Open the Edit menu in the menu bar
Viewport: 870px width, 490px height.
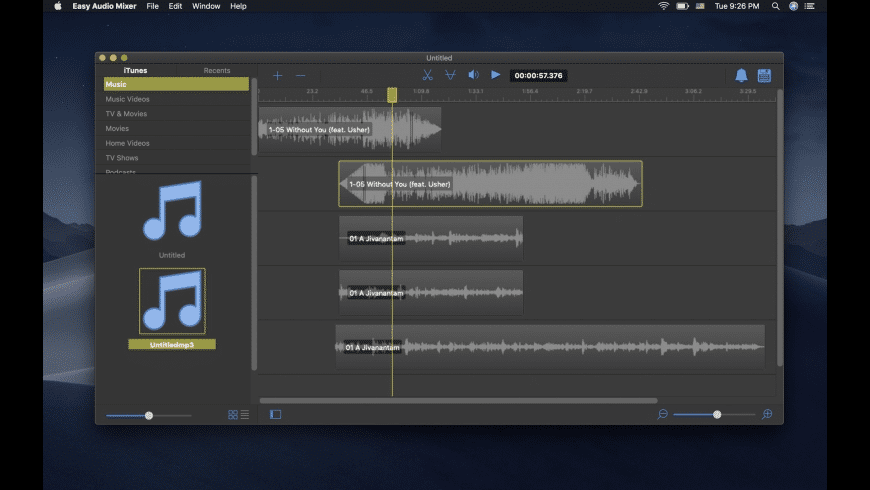[x=175, y=6]
